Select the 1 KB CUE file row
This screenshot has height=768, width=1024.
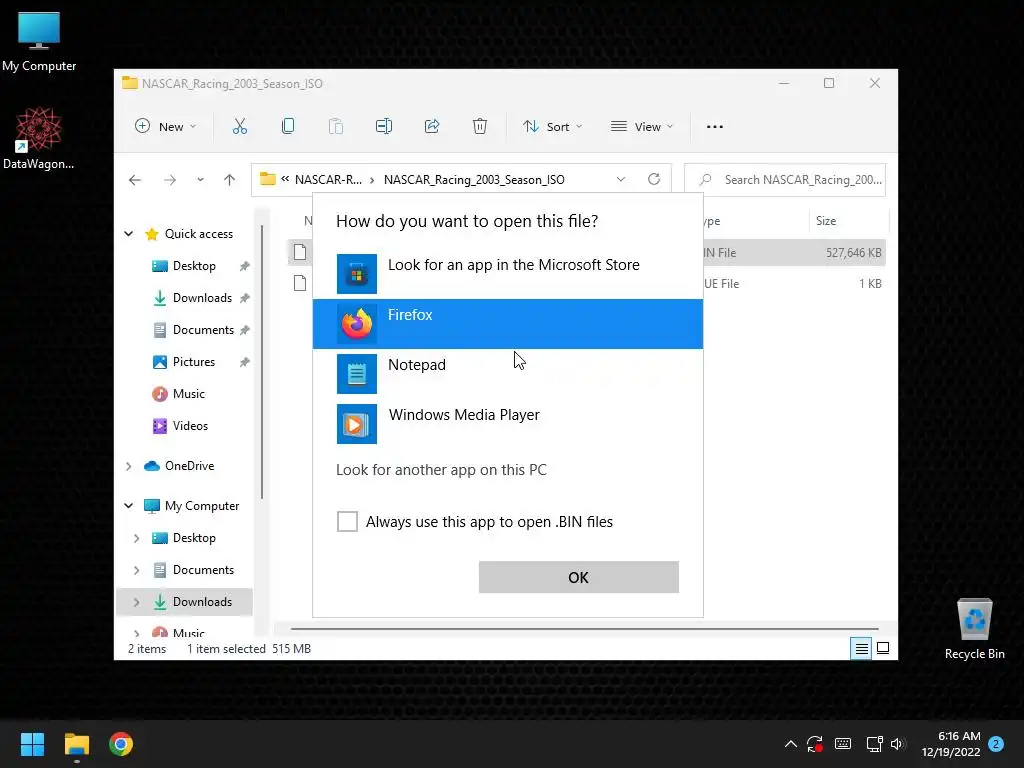pos(586,283)
